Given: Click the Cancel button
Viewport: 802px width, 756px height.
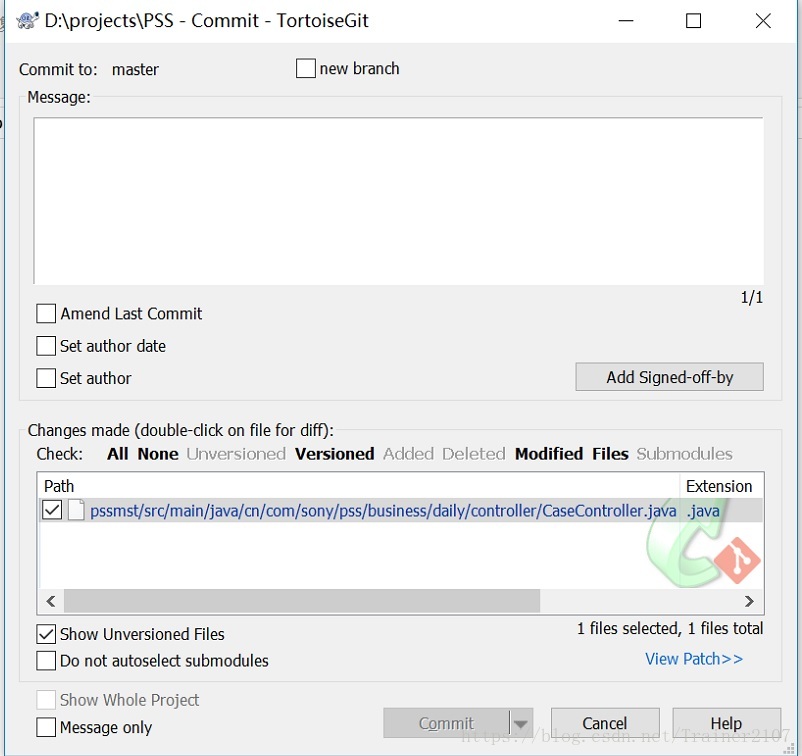Looking at the screenshot, I should [x=605, y=723].
